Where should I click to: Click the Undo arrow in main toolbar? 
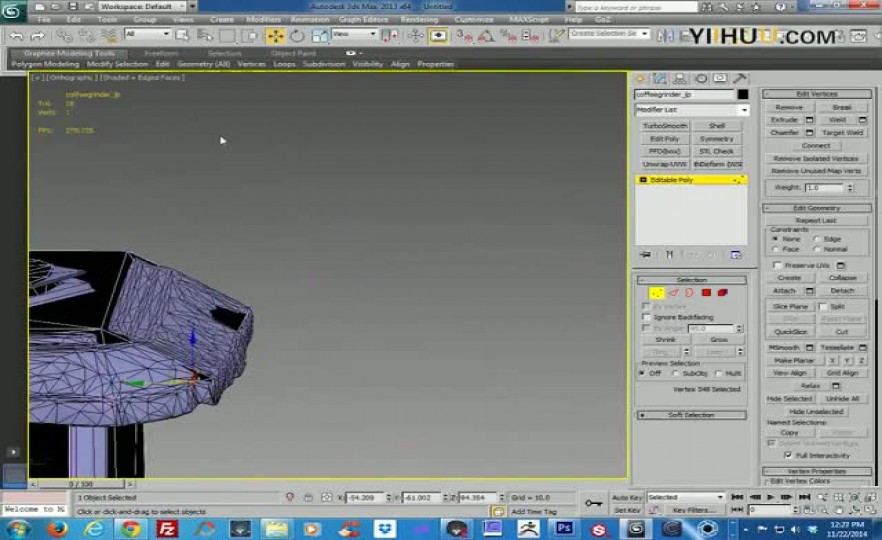click(x=16, y=36)
